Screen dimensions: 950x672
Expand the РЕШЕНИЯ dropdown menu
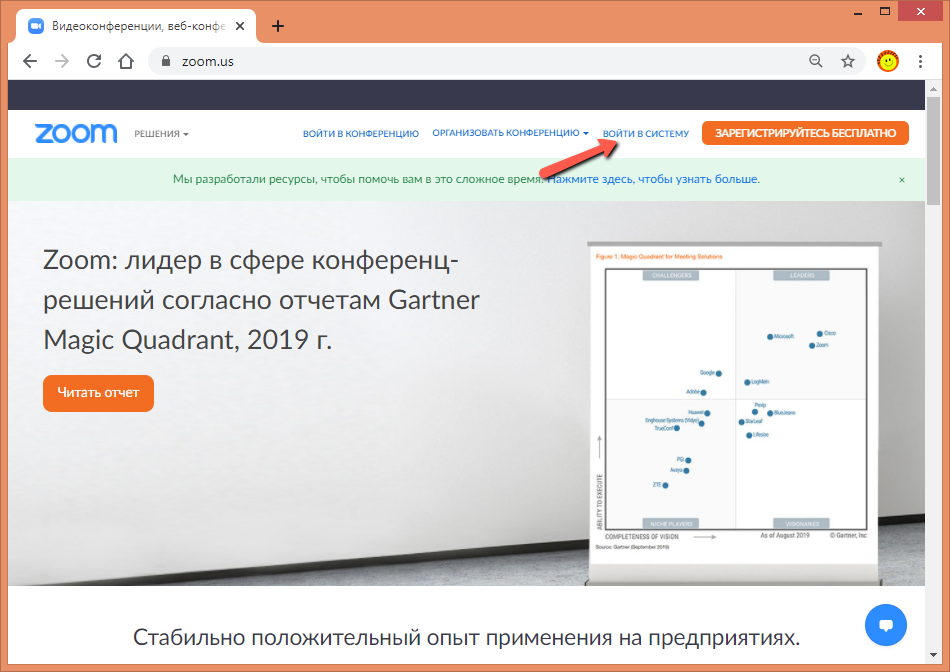[161, 133]
